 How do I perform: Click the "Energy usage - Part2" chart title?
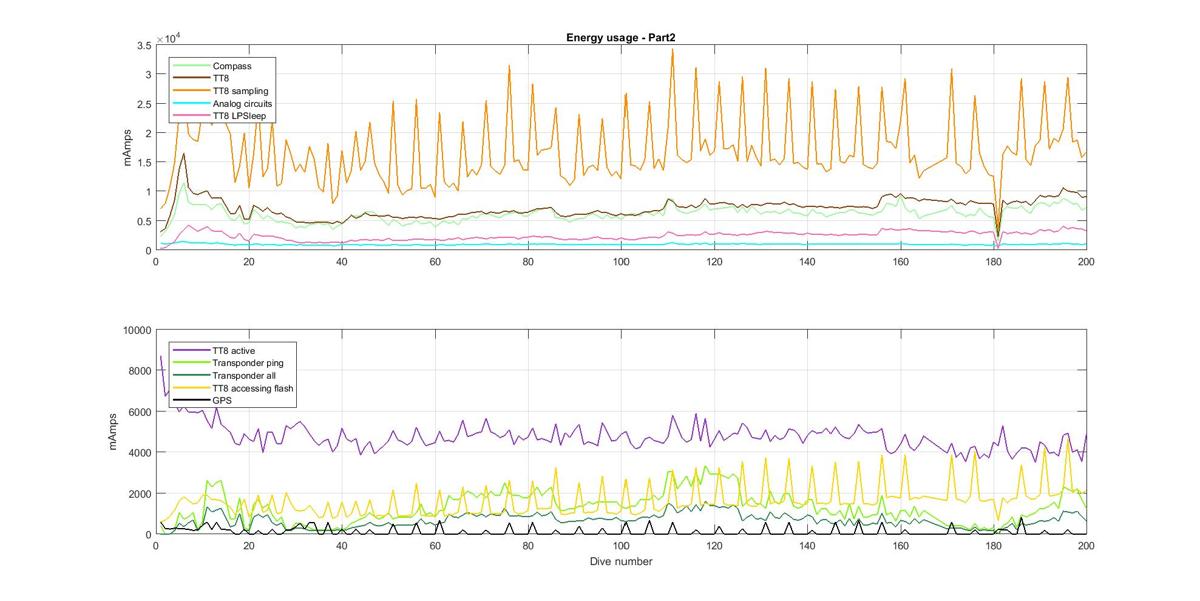pyautogui.click(x=621, y=38)
